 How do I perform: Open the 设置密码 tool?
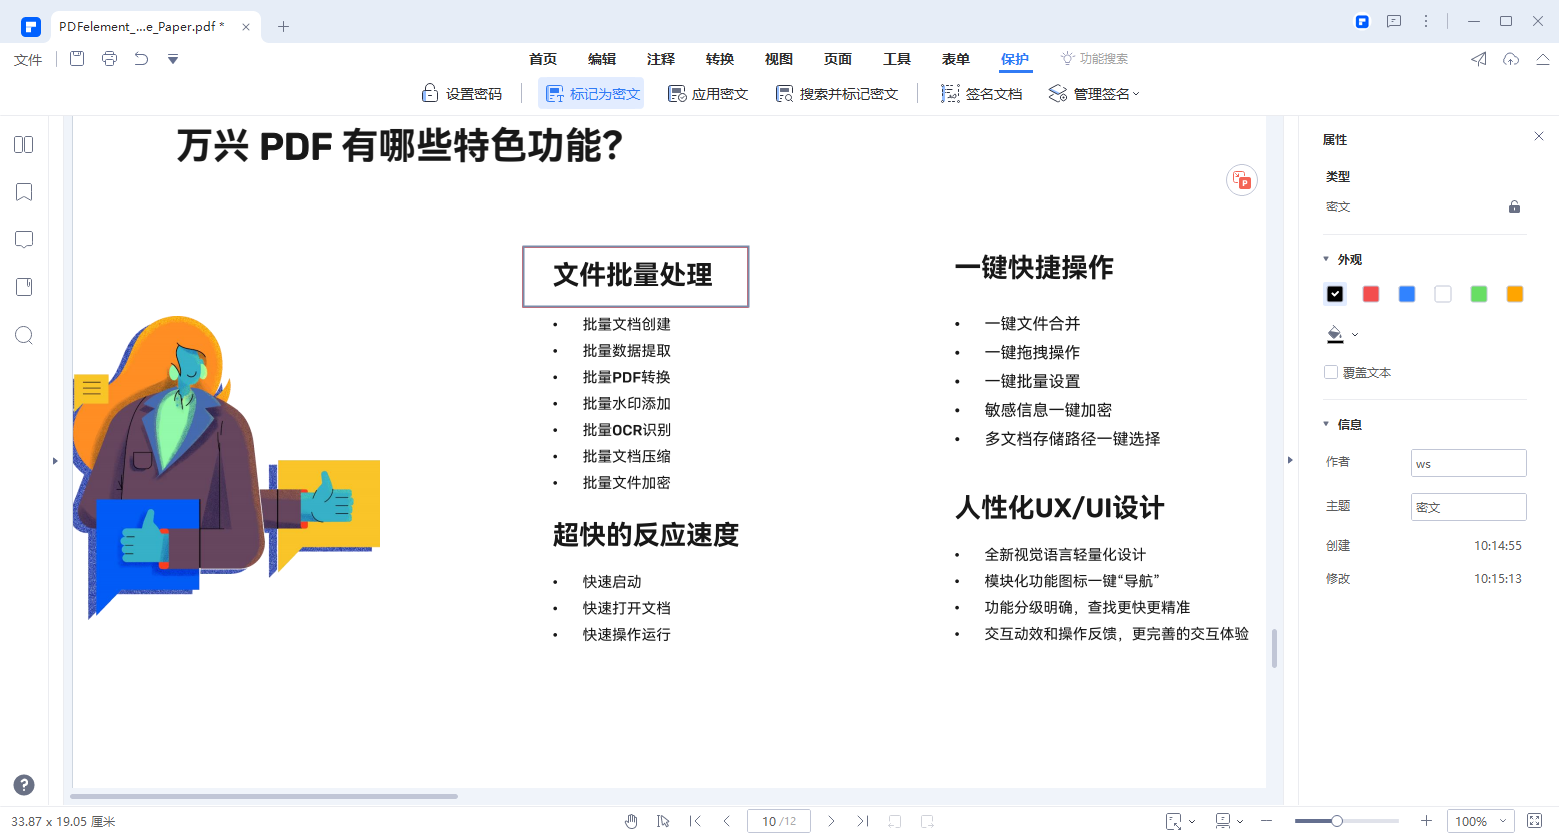(x=463, y=93)
